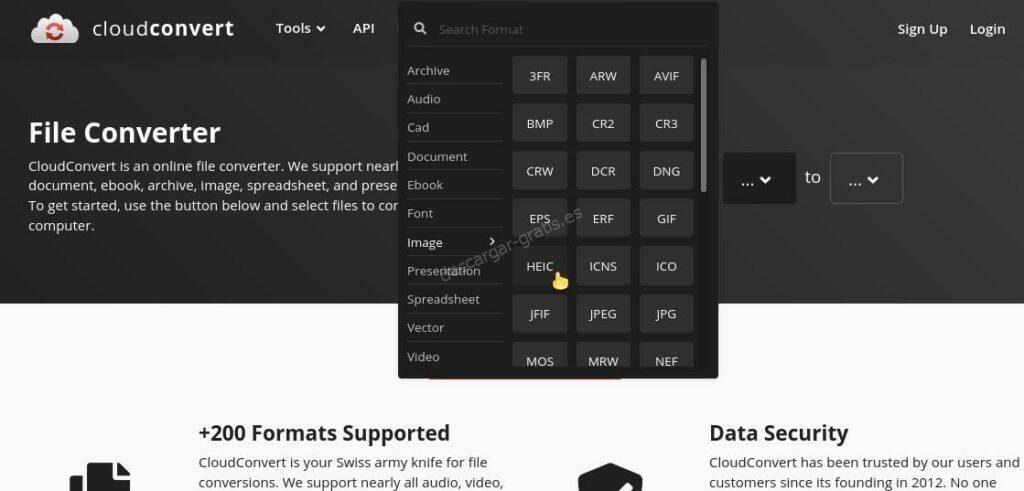Select the AVIF format button
The height and width of the screenshot is (491, 1024).
click(x=666, y=76)
